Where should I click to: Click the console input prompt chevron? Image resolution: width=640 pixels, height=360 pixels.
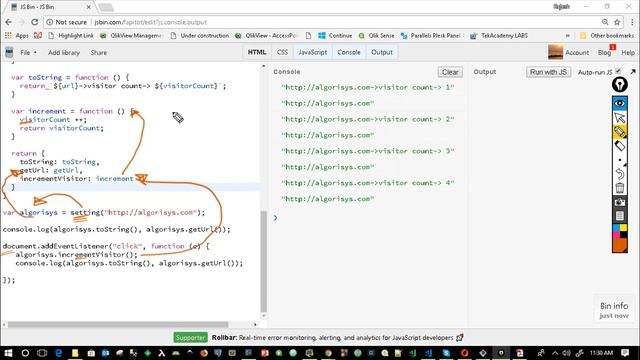click(276, 218)
